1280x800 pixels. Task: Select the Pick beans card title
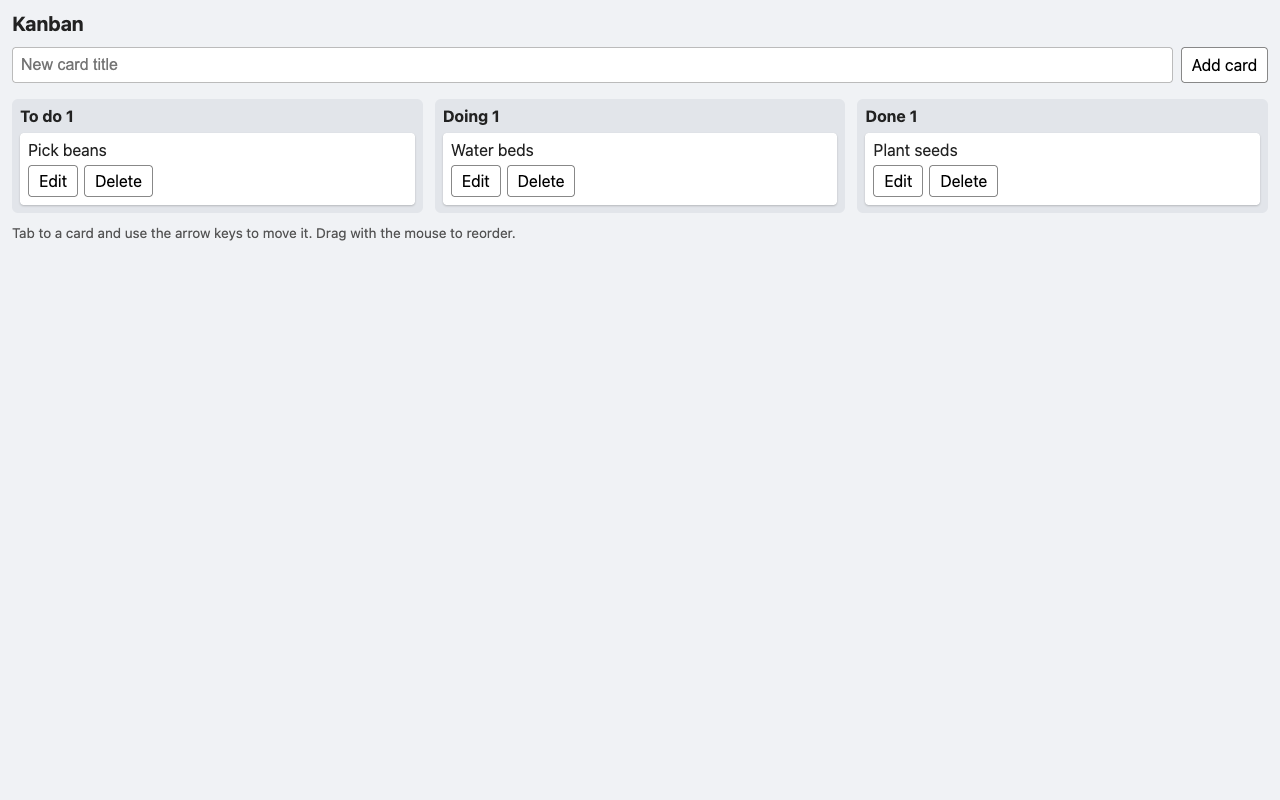(x=67, y=150)
